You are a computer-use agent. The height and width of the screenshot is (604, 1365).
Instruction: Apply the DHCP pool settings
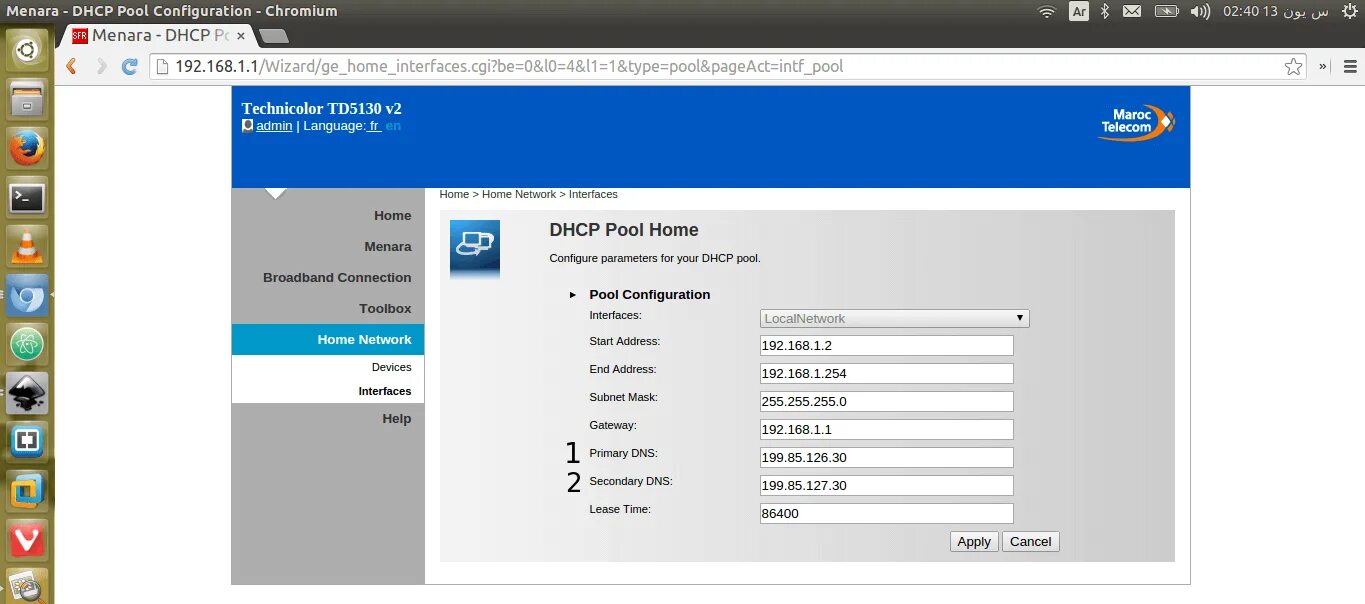coord(974,541)
